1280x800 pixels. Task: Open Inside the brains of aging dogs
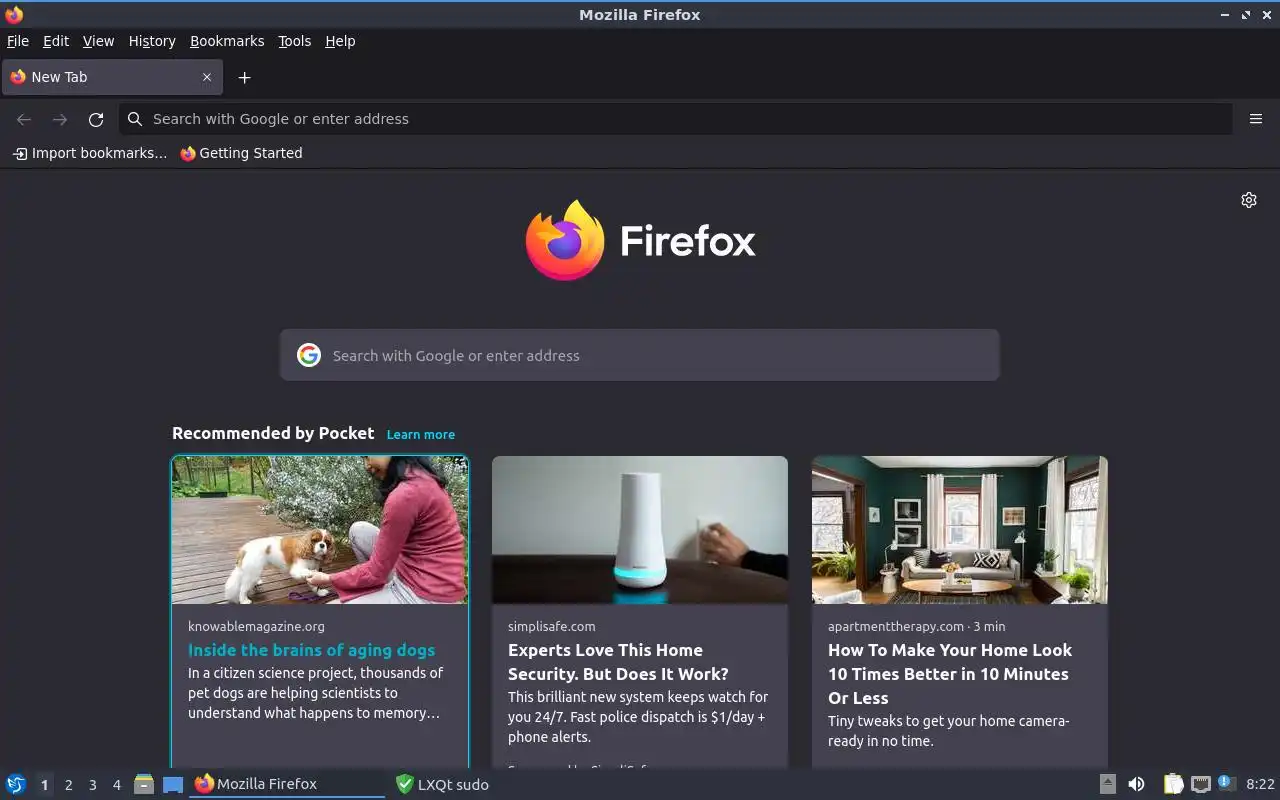click(312, 650)
